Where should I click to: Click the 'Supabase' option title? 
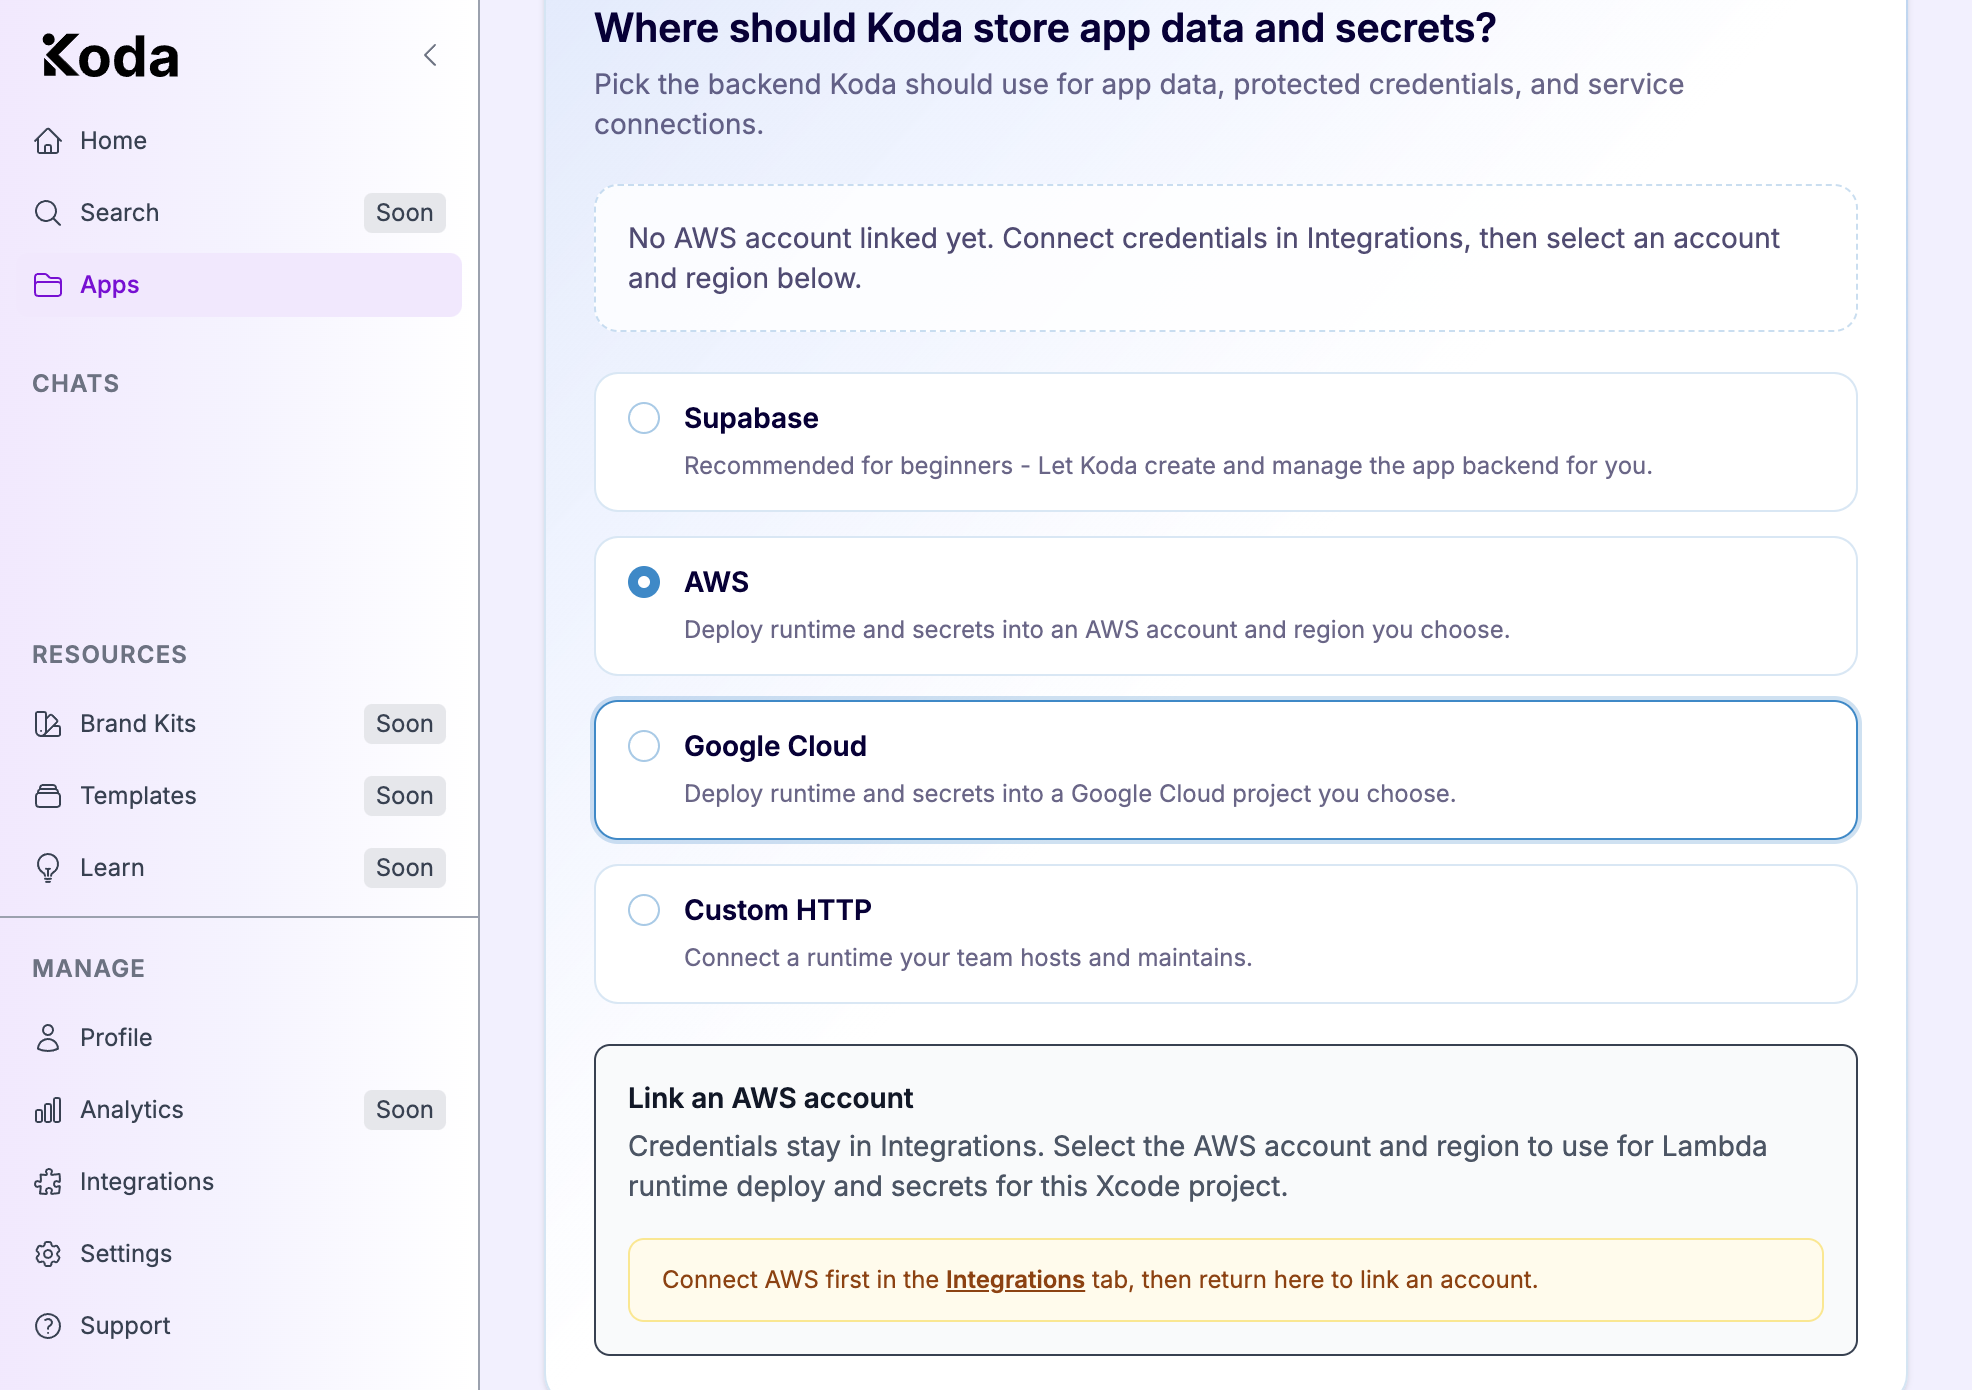pyautogui.click(x=751, y=418)
